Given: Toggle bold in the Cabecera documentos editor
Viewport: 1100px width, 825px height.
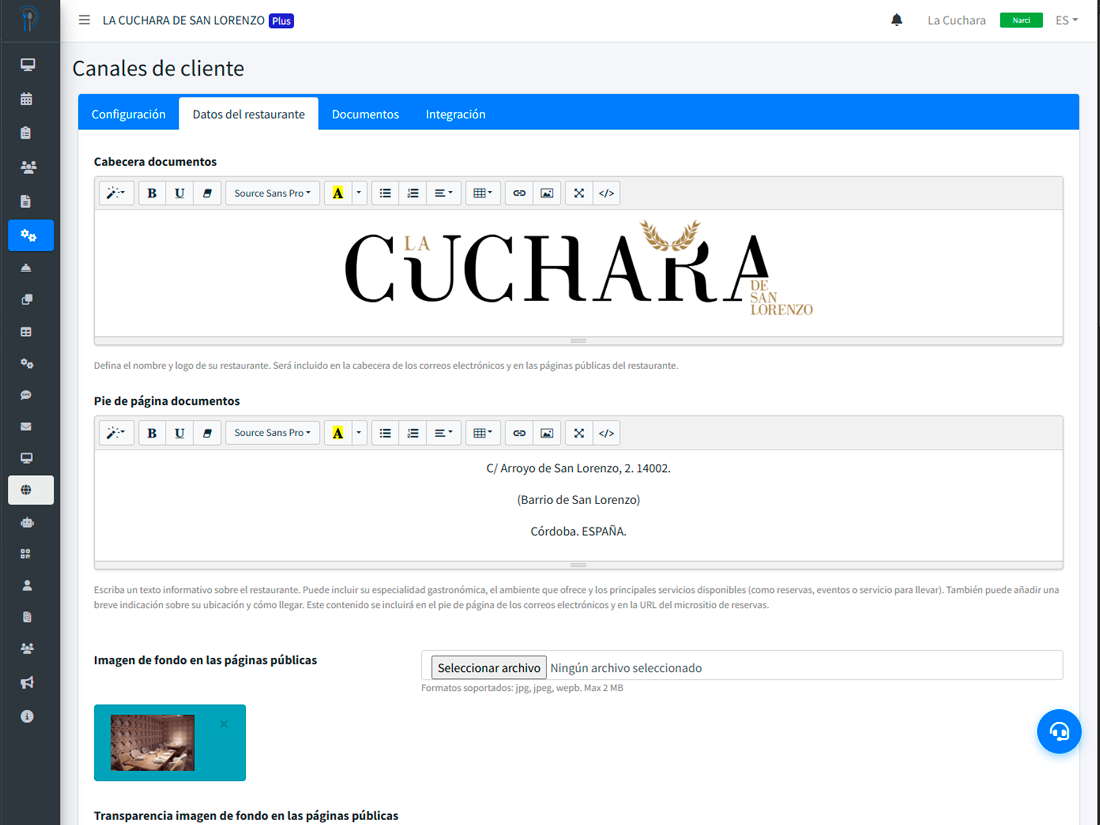Looking at the screenshot, I should pos(152,193).
